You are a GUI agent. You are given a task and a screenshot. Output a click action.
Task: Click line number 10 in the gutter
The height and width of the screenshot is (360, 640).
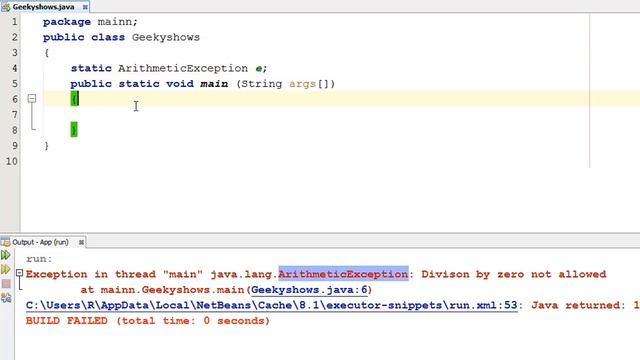click(12, 161)
